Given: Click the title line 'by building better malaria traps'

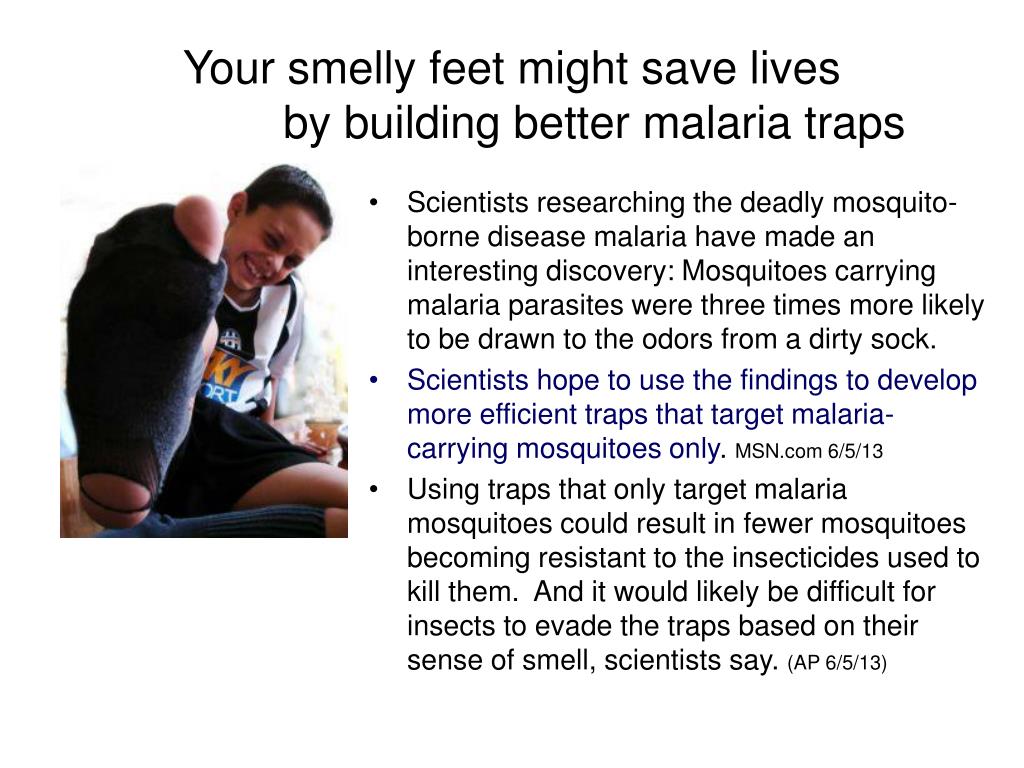Looking at the screenshot, I should click(594, 123).
